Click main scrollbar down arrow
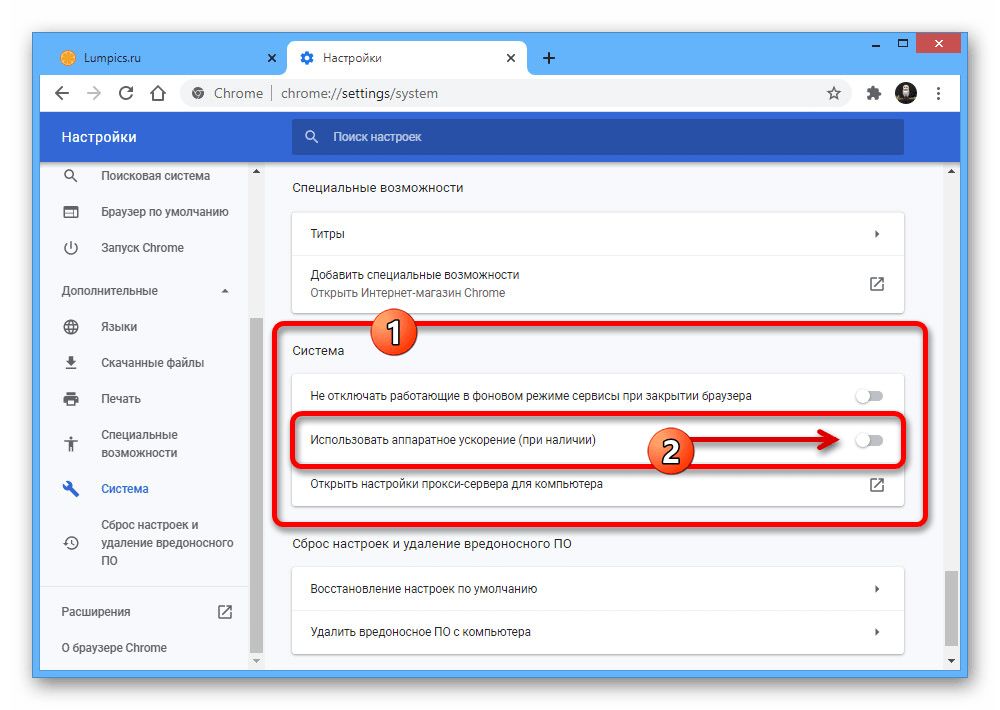The width and height of the screenshot is (1000, 710). click(951, 661)
